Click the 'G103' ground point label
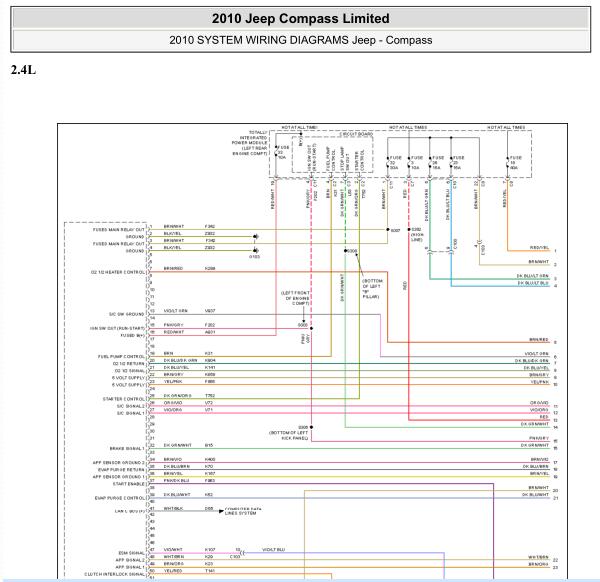 pyautogui.click(x=254, y=257)
